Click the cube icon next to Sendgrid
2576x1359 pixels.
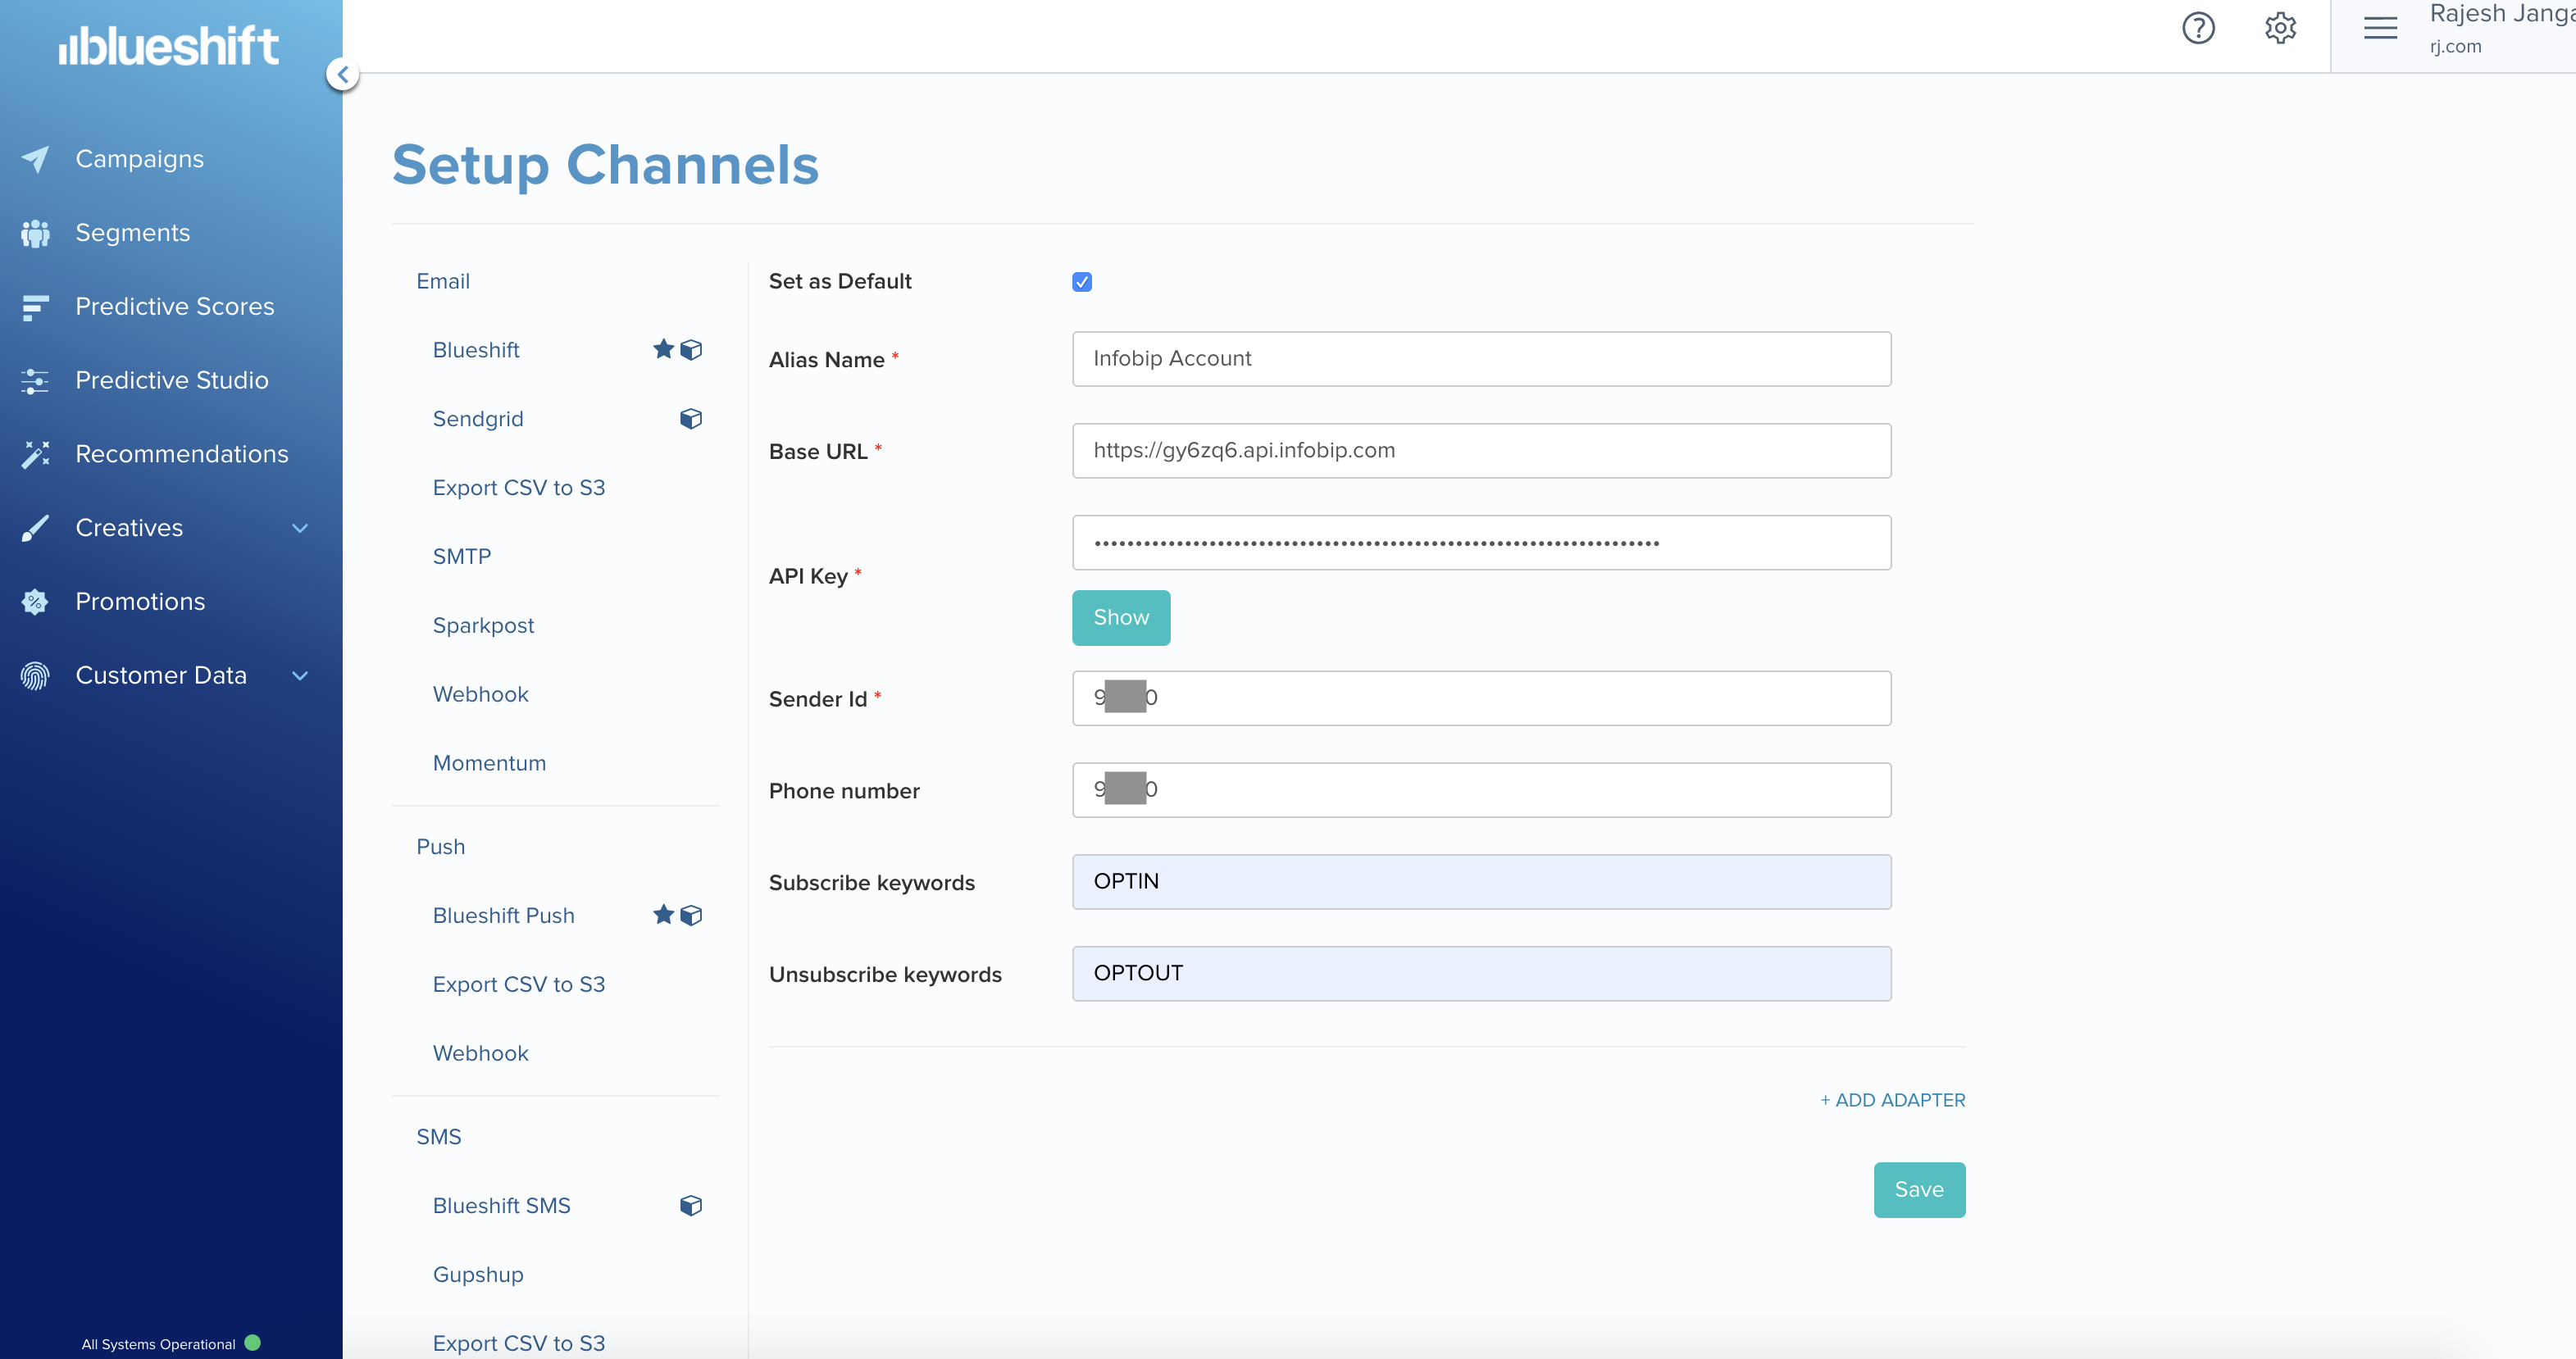(690, 419)
